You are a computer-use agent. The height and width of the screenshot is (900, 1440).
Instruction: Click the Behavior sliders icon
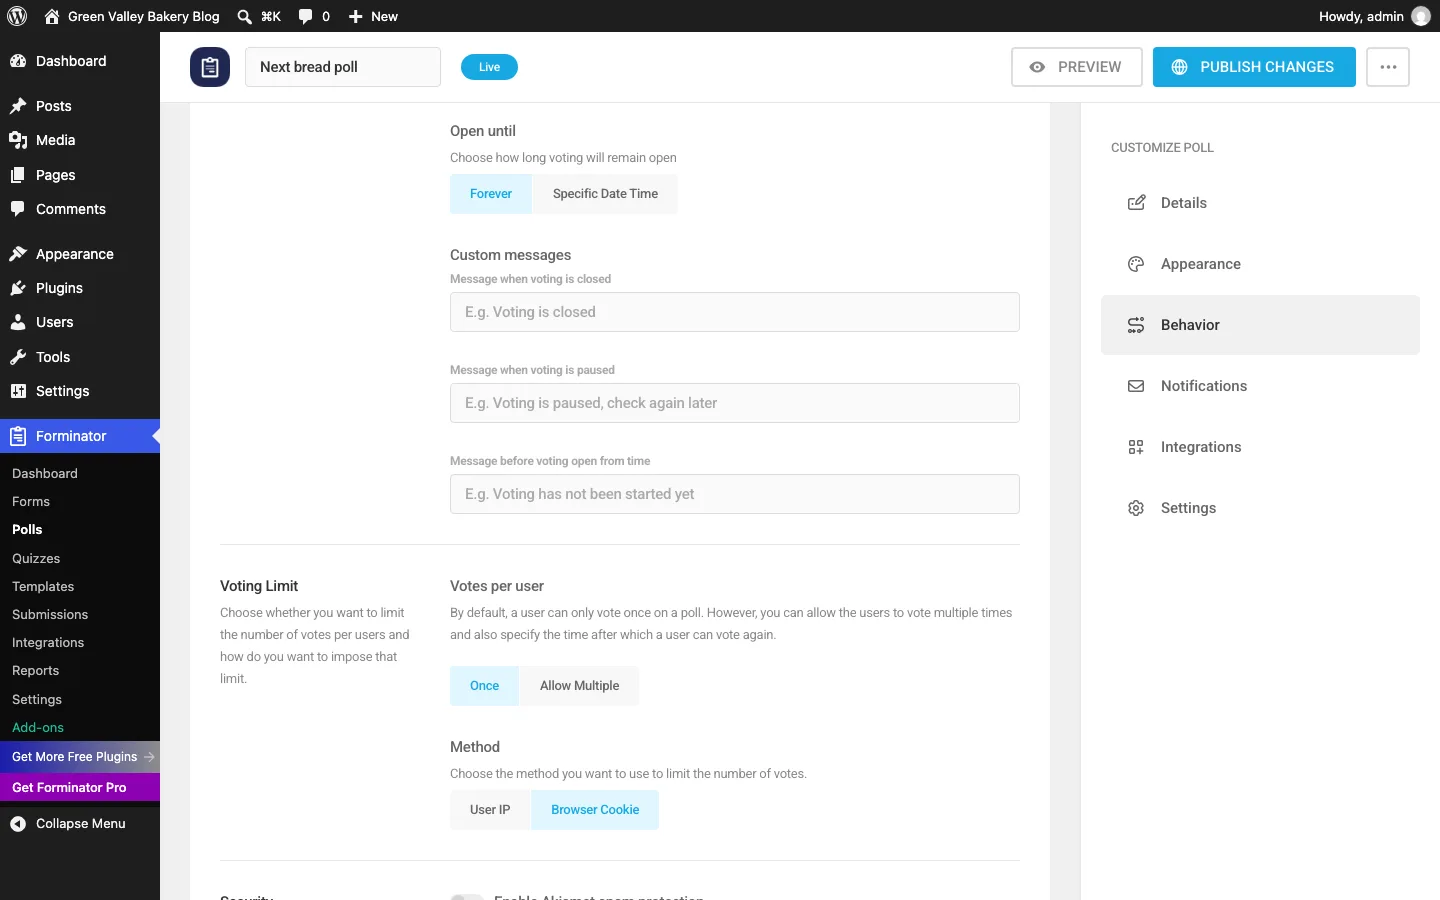tap(1136, 325)
